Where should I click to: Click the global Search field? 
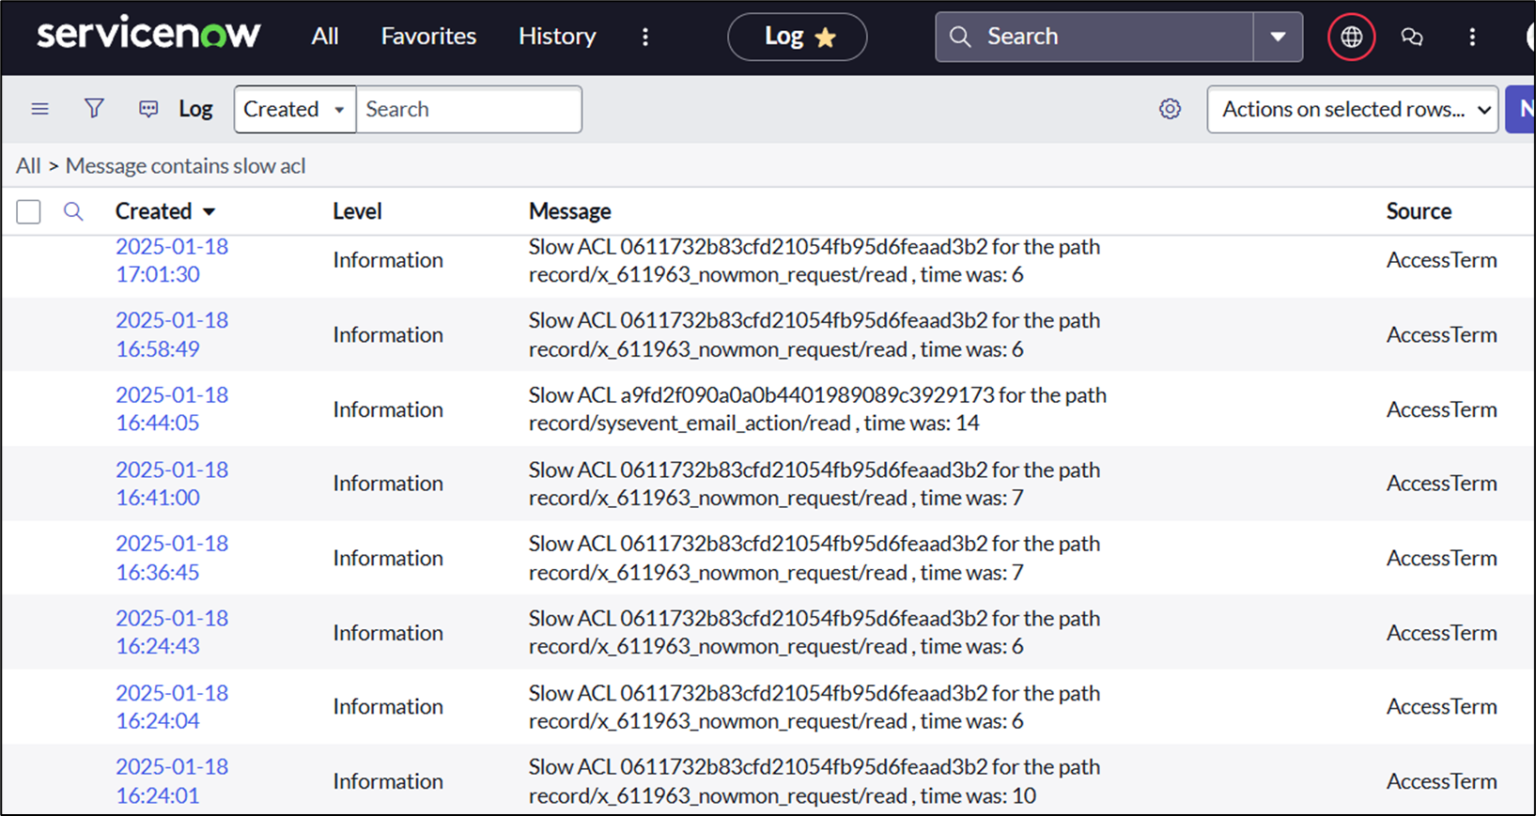click(1094, 37)
